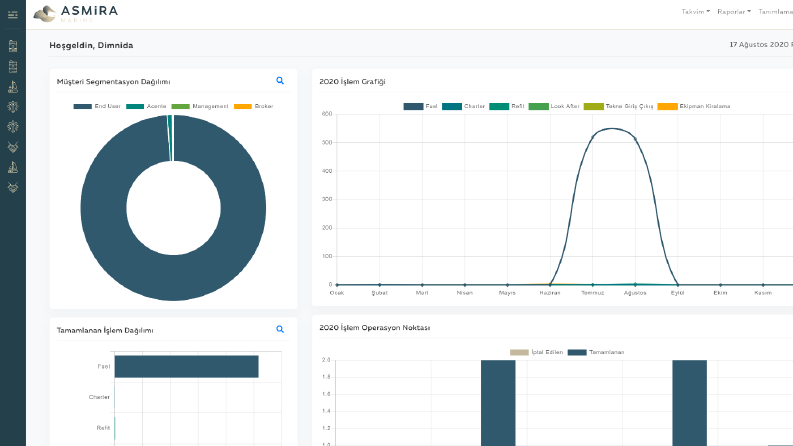Open the upper handshake icon in the sidebar
This screenshot has height=446, width=793.
[x=13, y=147]
